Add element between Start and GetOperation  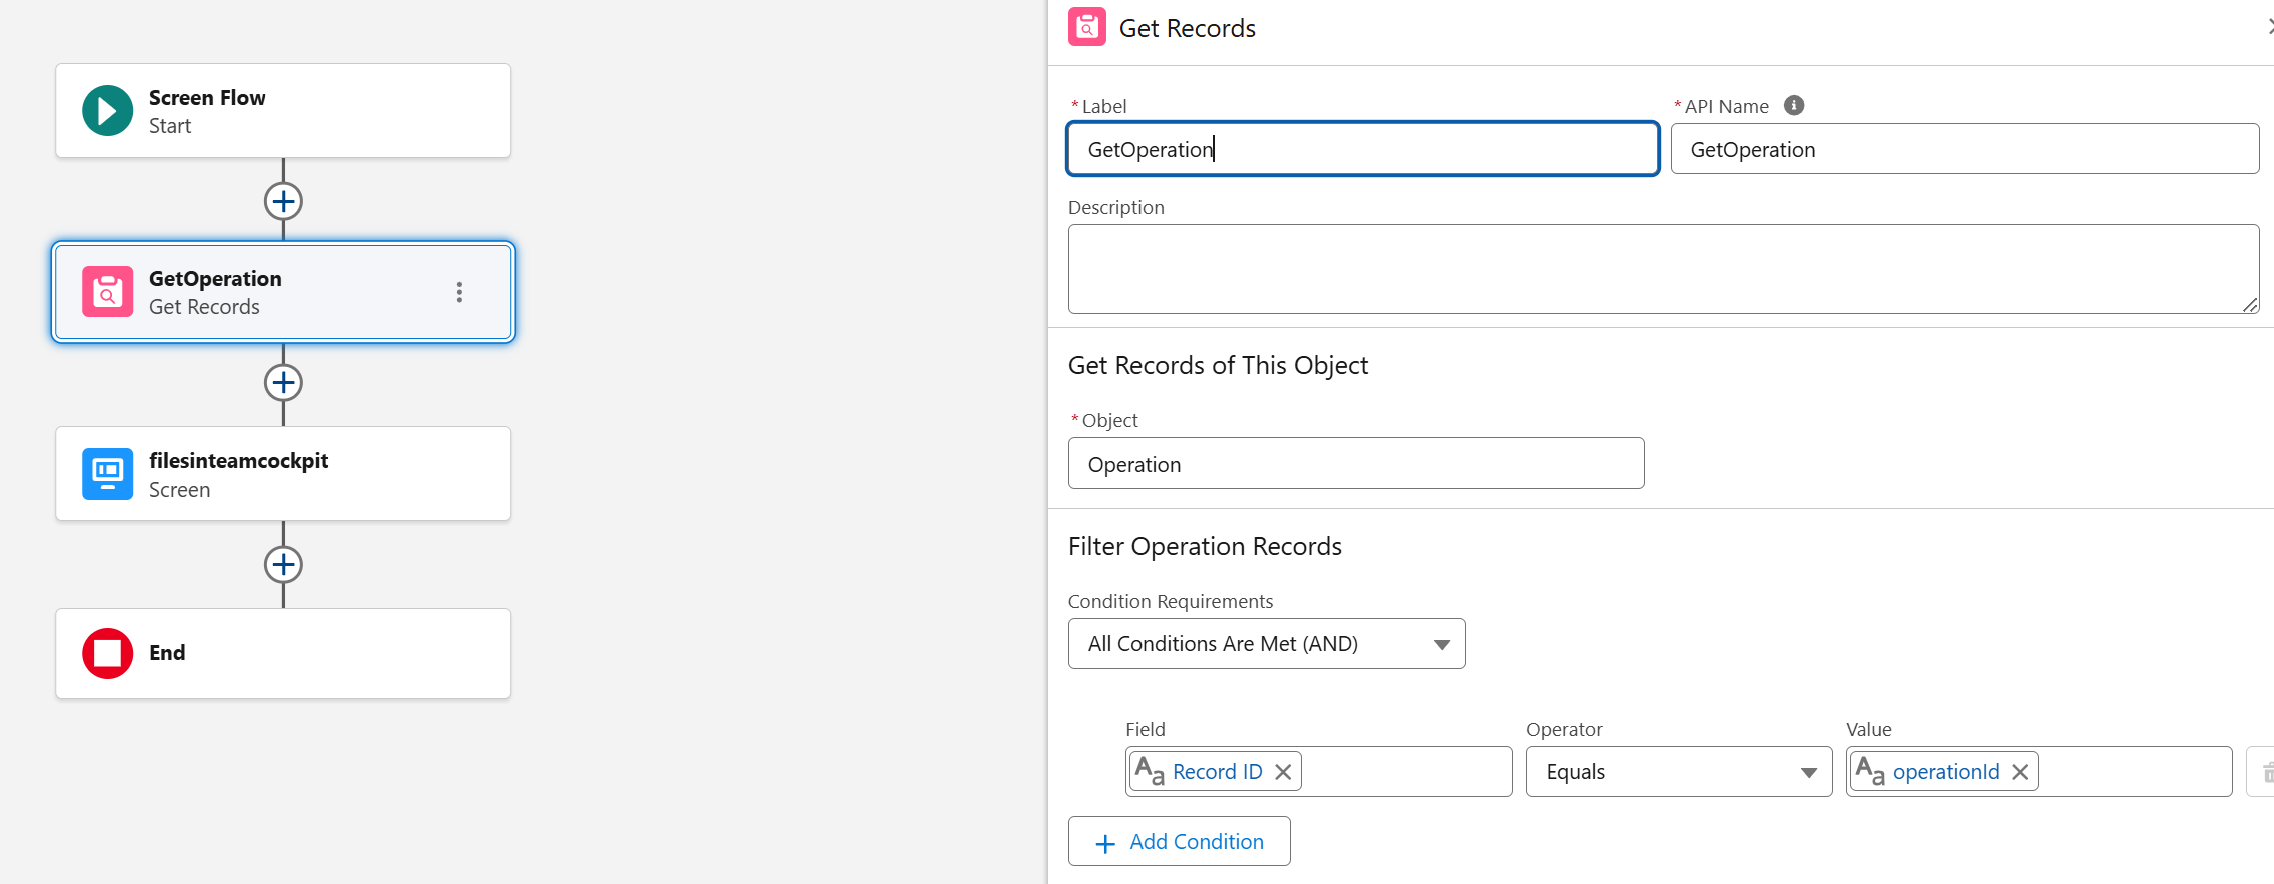tap(283, 201)
